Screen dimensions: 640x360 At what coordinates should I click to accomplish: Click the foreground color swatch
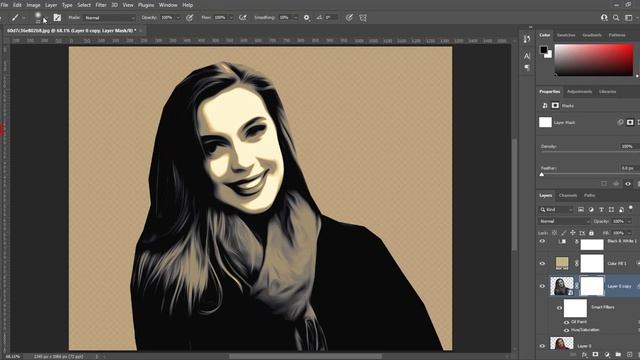pyautogui.click(x=544, y=50)
